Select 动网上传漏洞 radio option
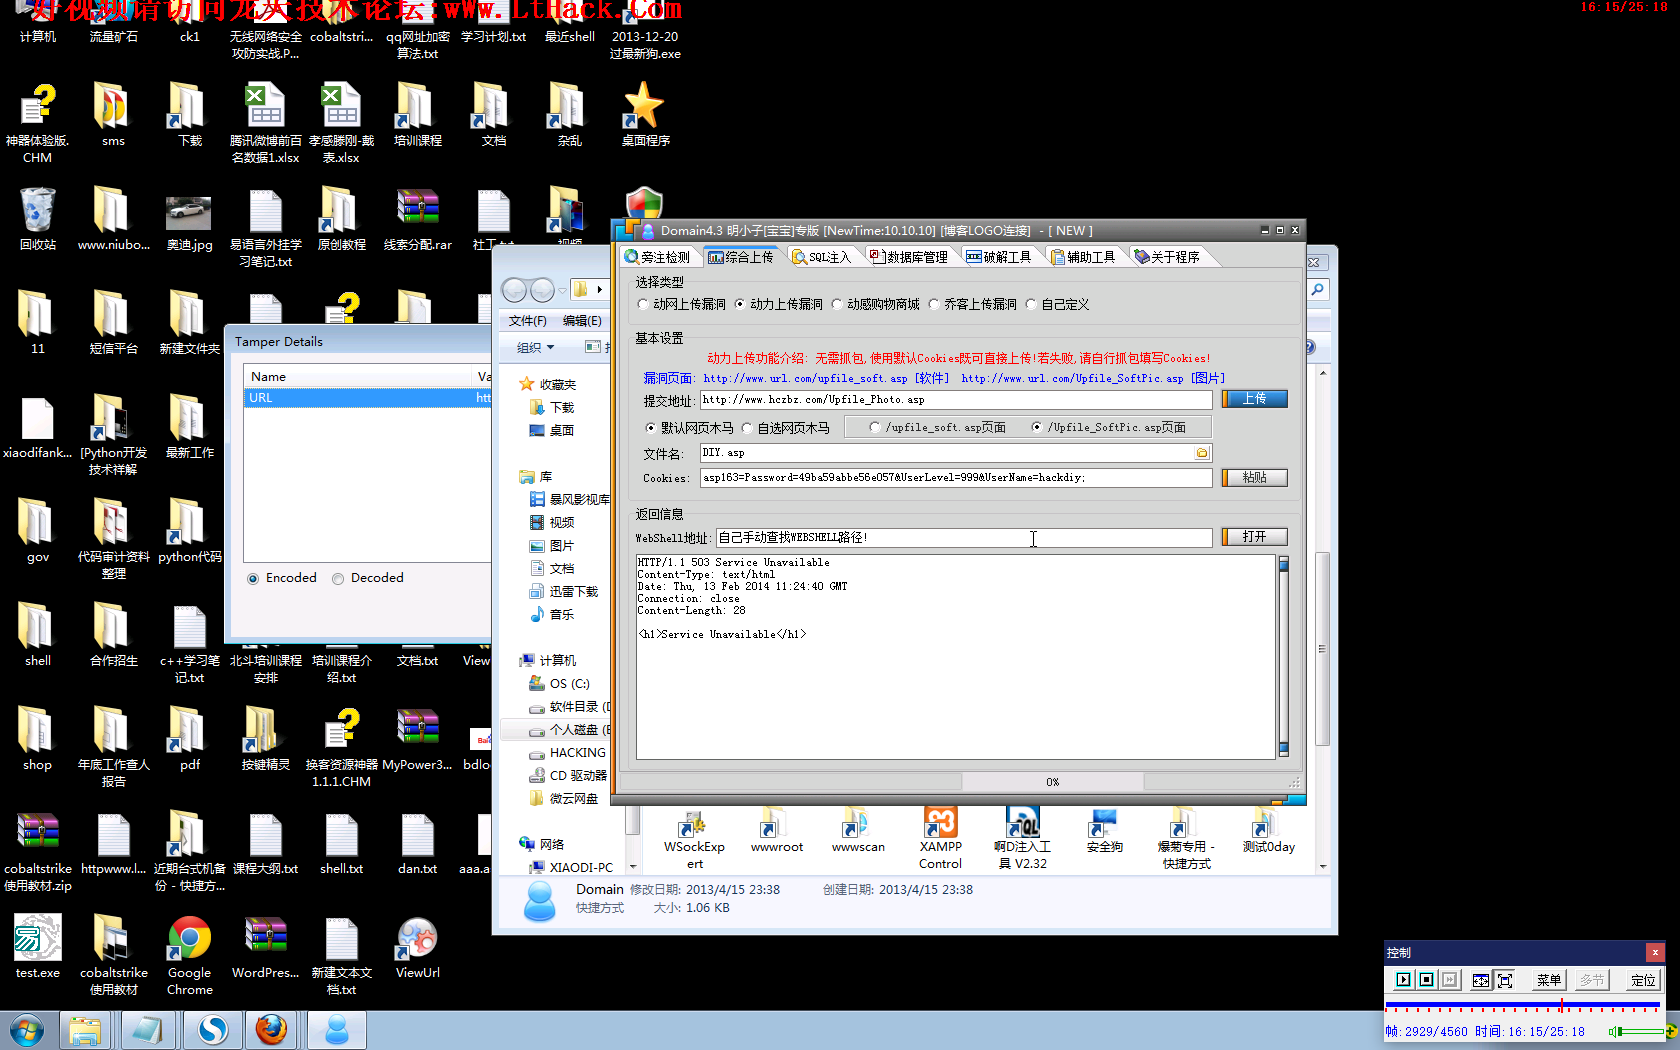1680x1050 pixels. pos(681,304)
